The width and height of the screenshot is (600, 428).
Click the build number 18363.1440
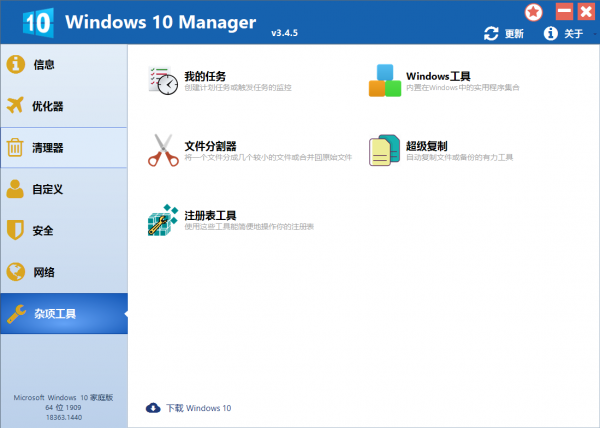(64, 417)
